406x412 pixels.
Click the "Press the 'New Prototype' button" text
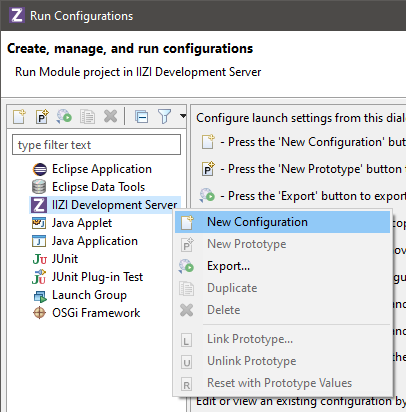pyautogui.click(x=315, y=169)
